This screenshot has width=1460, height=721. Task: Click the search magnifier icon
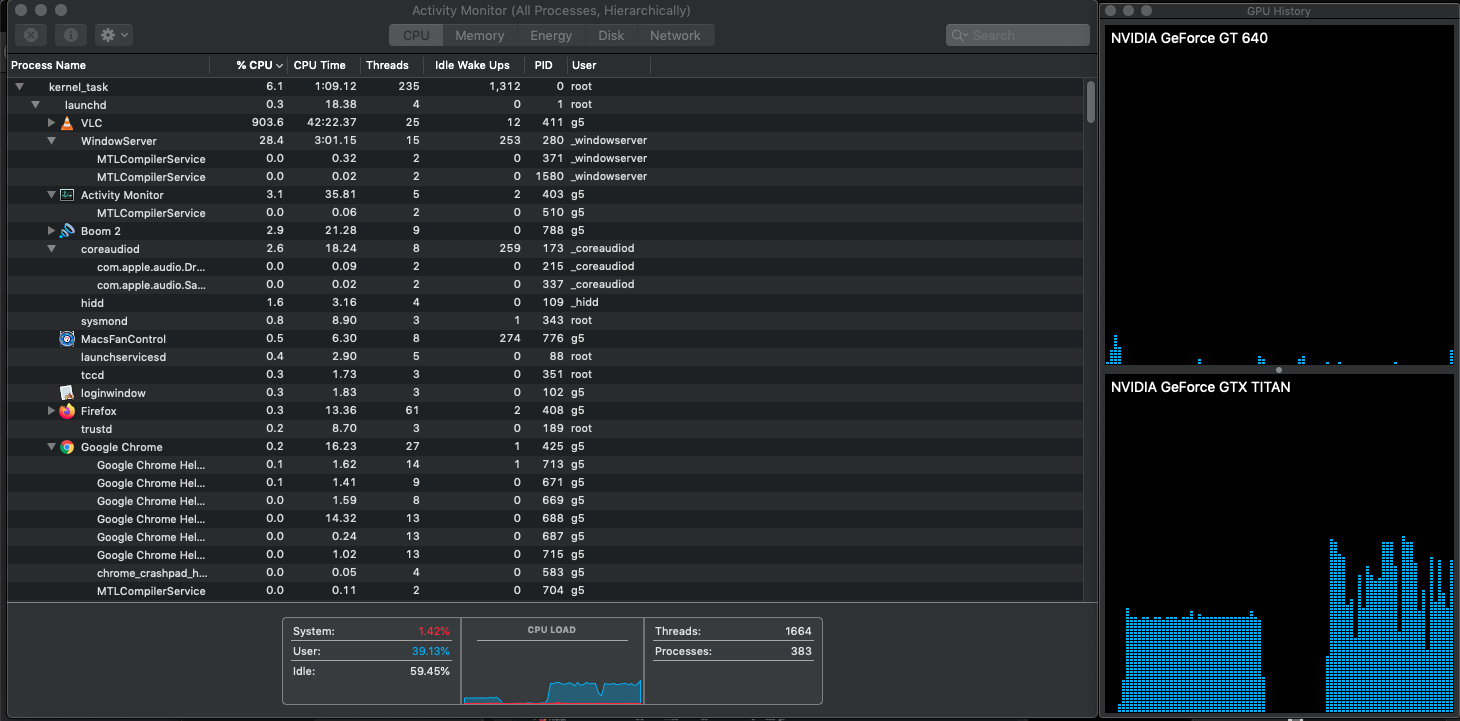point(959,35)
